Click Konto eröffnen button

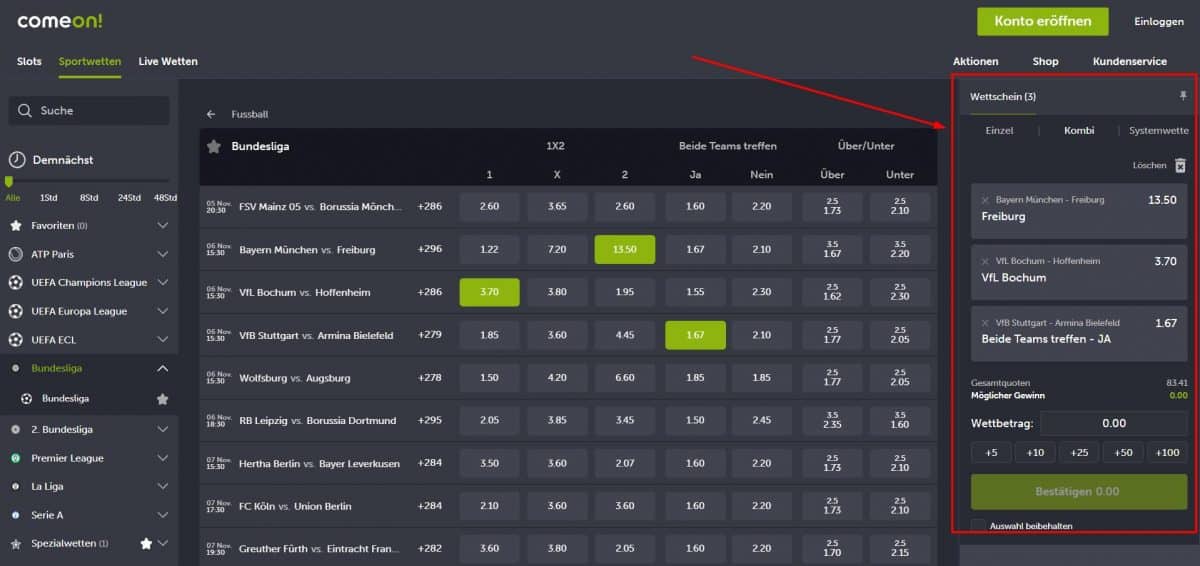[1043, 21]
